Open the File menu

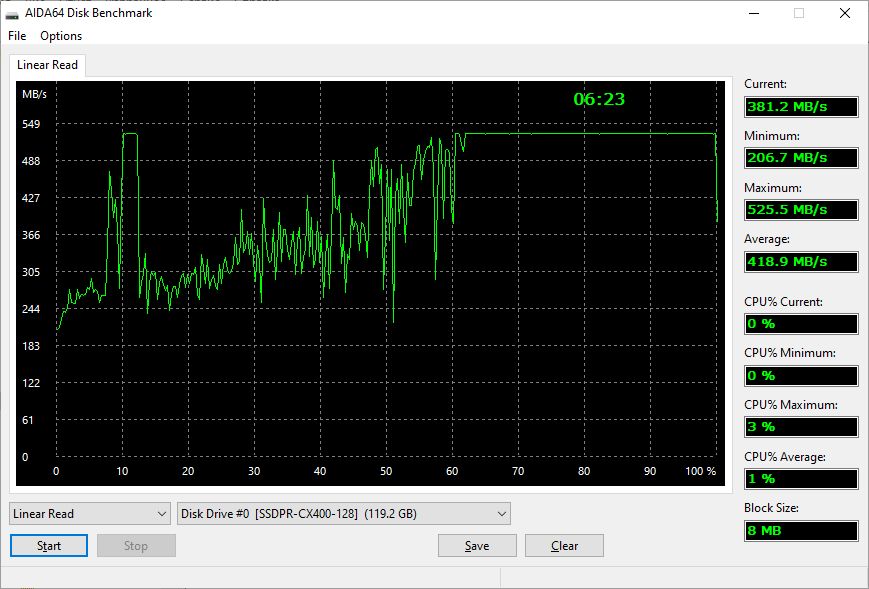(17, 36)
